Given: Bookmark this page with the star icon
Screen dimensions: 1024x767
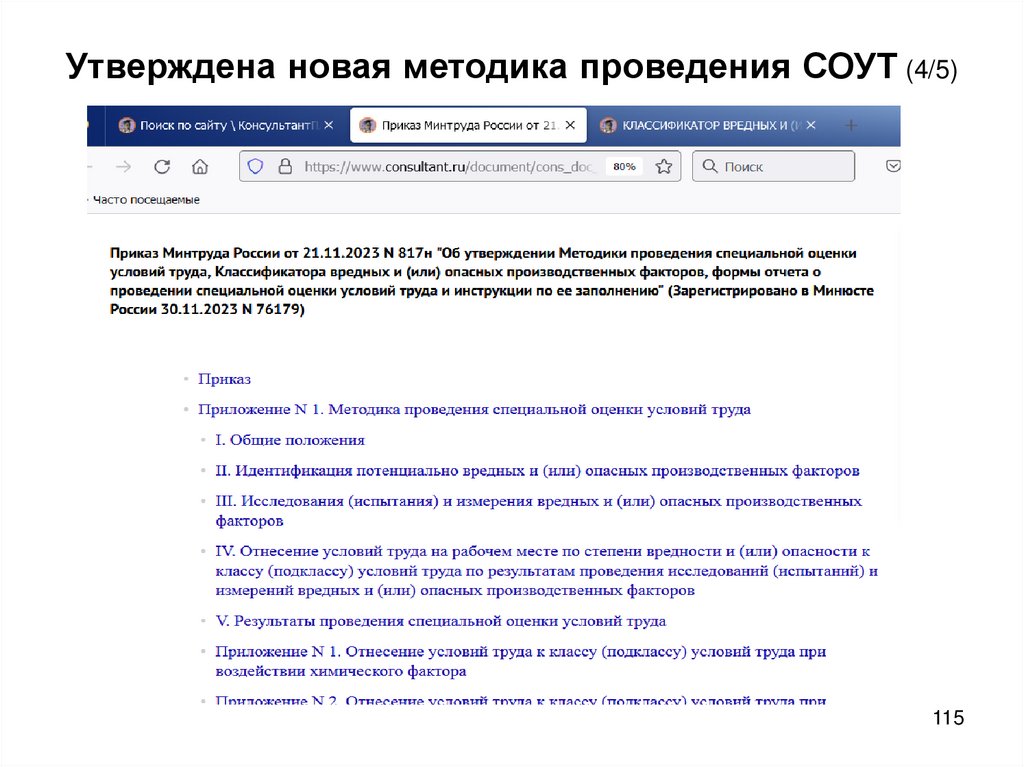Looking at the screenshot, I should 664,167.
